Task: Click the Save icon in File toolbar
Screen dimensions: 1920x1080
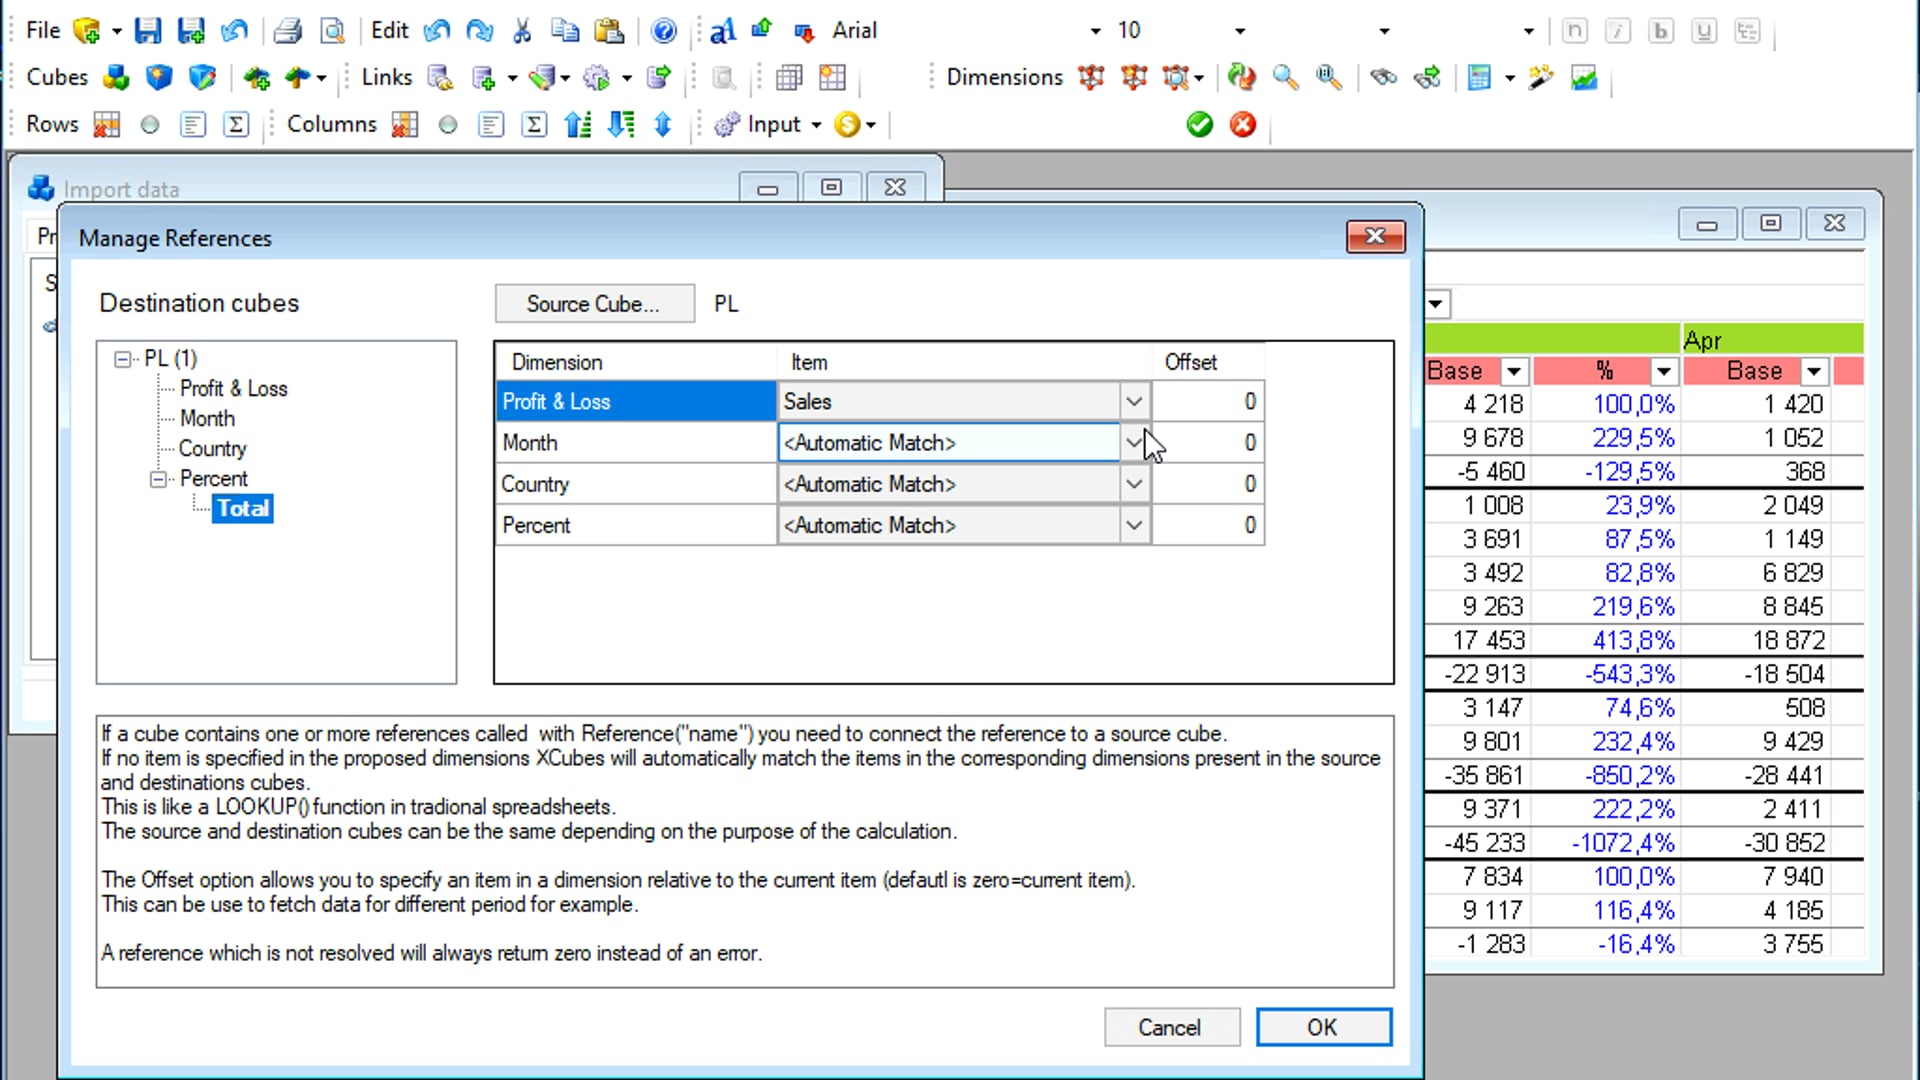Action: coord(148,30)
